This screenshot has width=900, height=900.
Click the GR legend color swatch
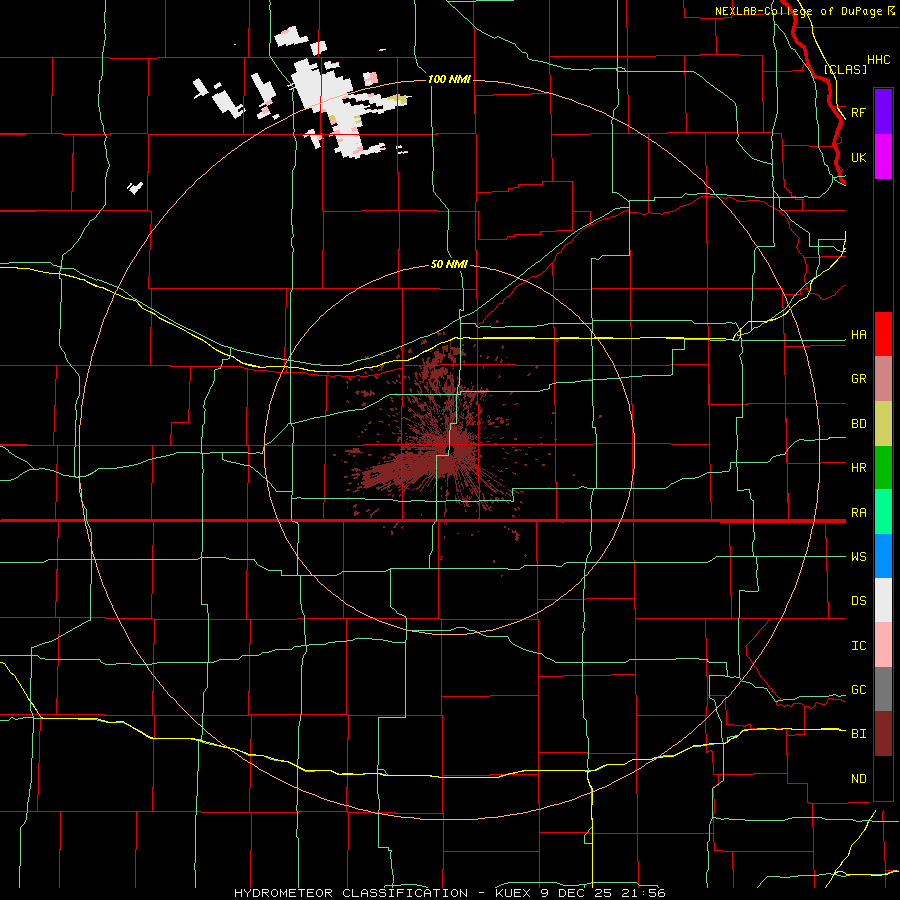883,378
